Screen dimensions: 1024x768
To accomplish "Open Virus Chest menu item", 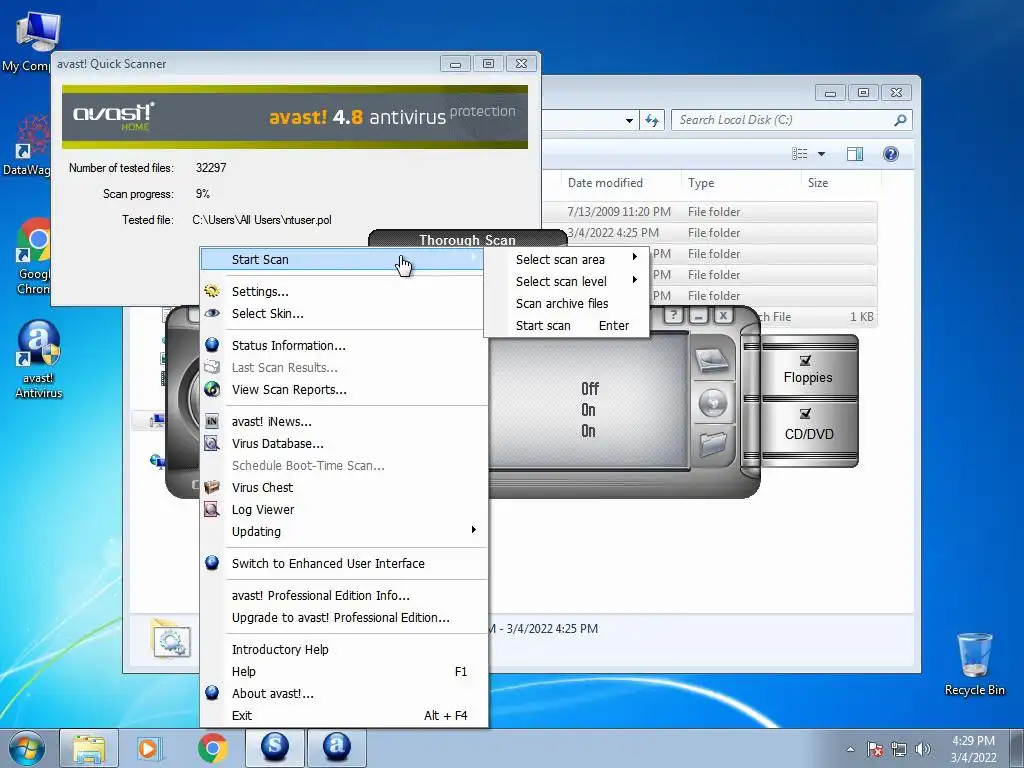I will point(344,487).
